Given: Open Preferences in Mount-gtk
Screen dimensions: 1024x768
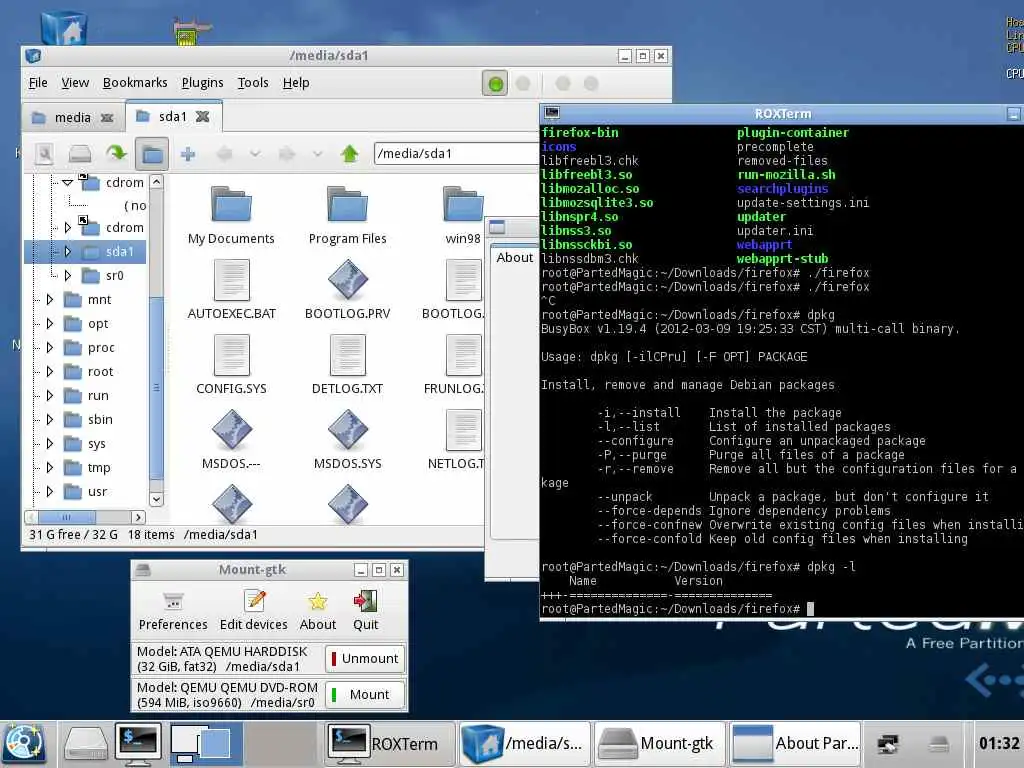Looking at the screenshot, I should (x=173, y=611).
